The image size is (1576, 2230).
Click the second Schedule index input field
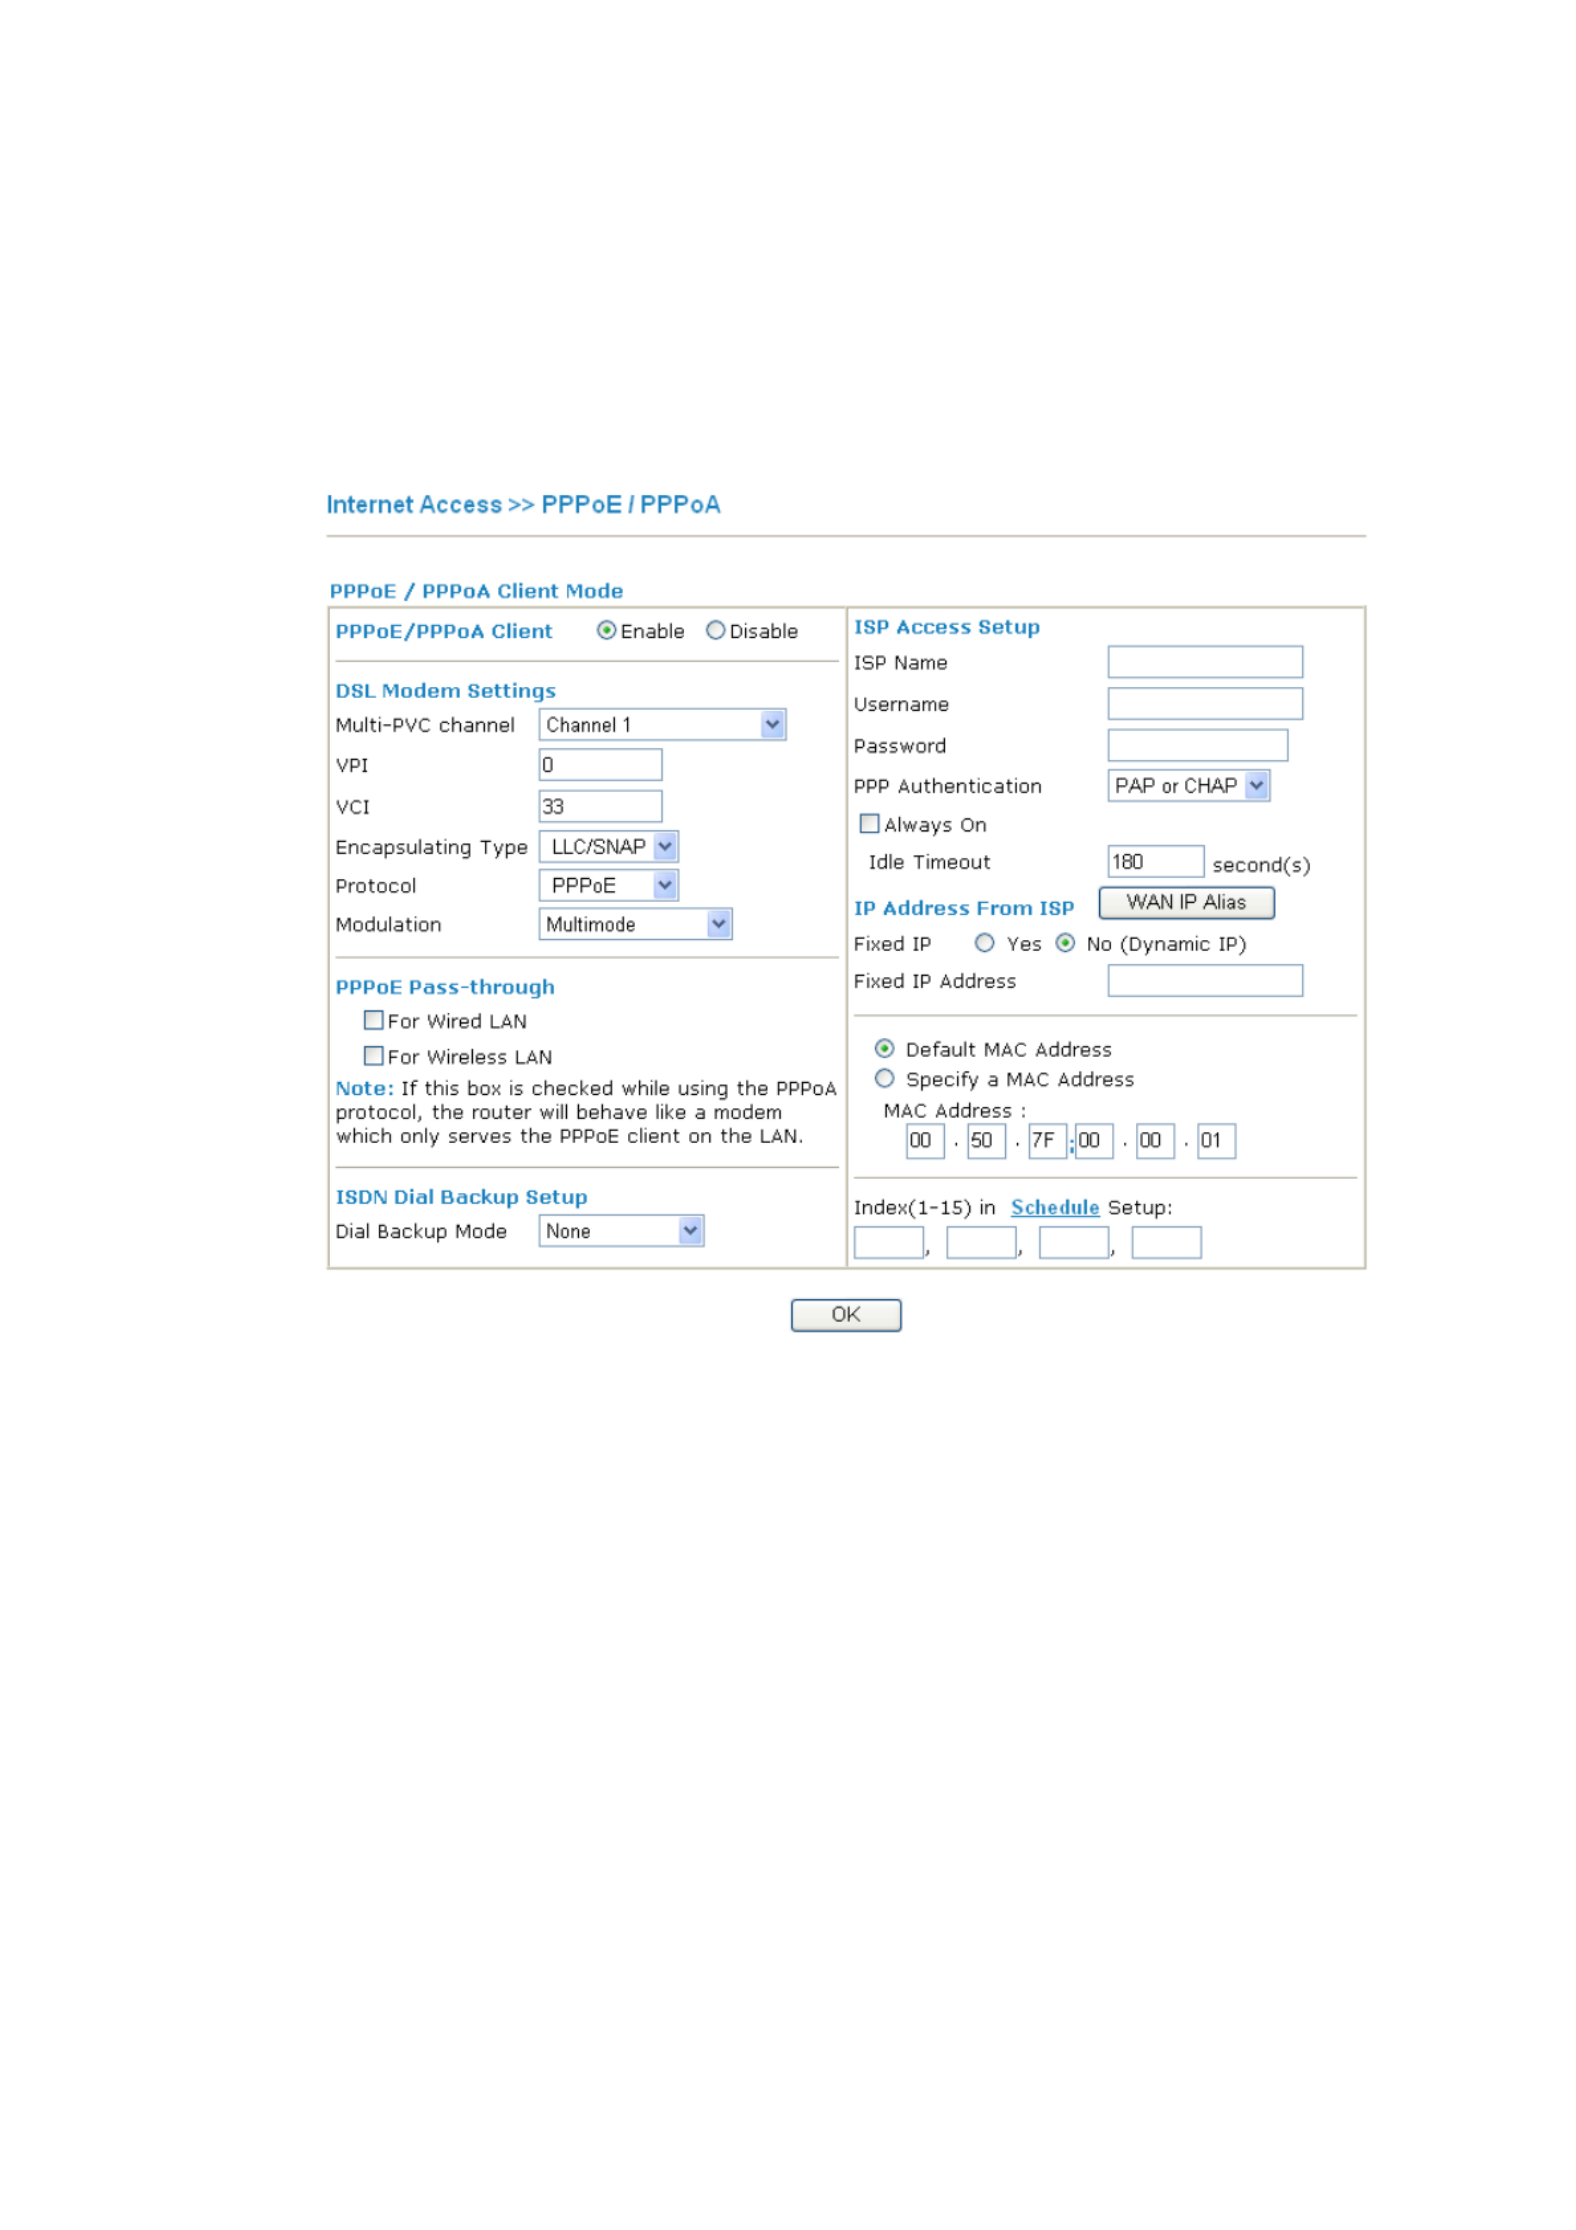coord(981,1242)
